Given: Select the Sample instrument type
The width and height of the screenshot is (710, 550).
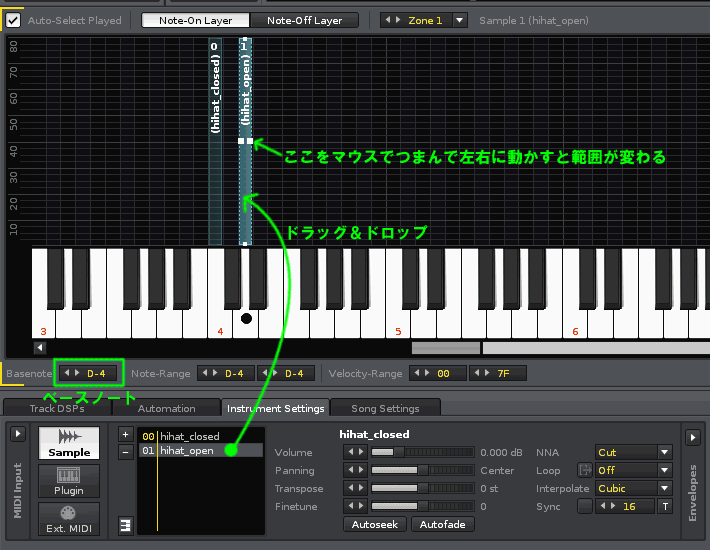Looking at the screenshot, I should click(x=69, y=443).
